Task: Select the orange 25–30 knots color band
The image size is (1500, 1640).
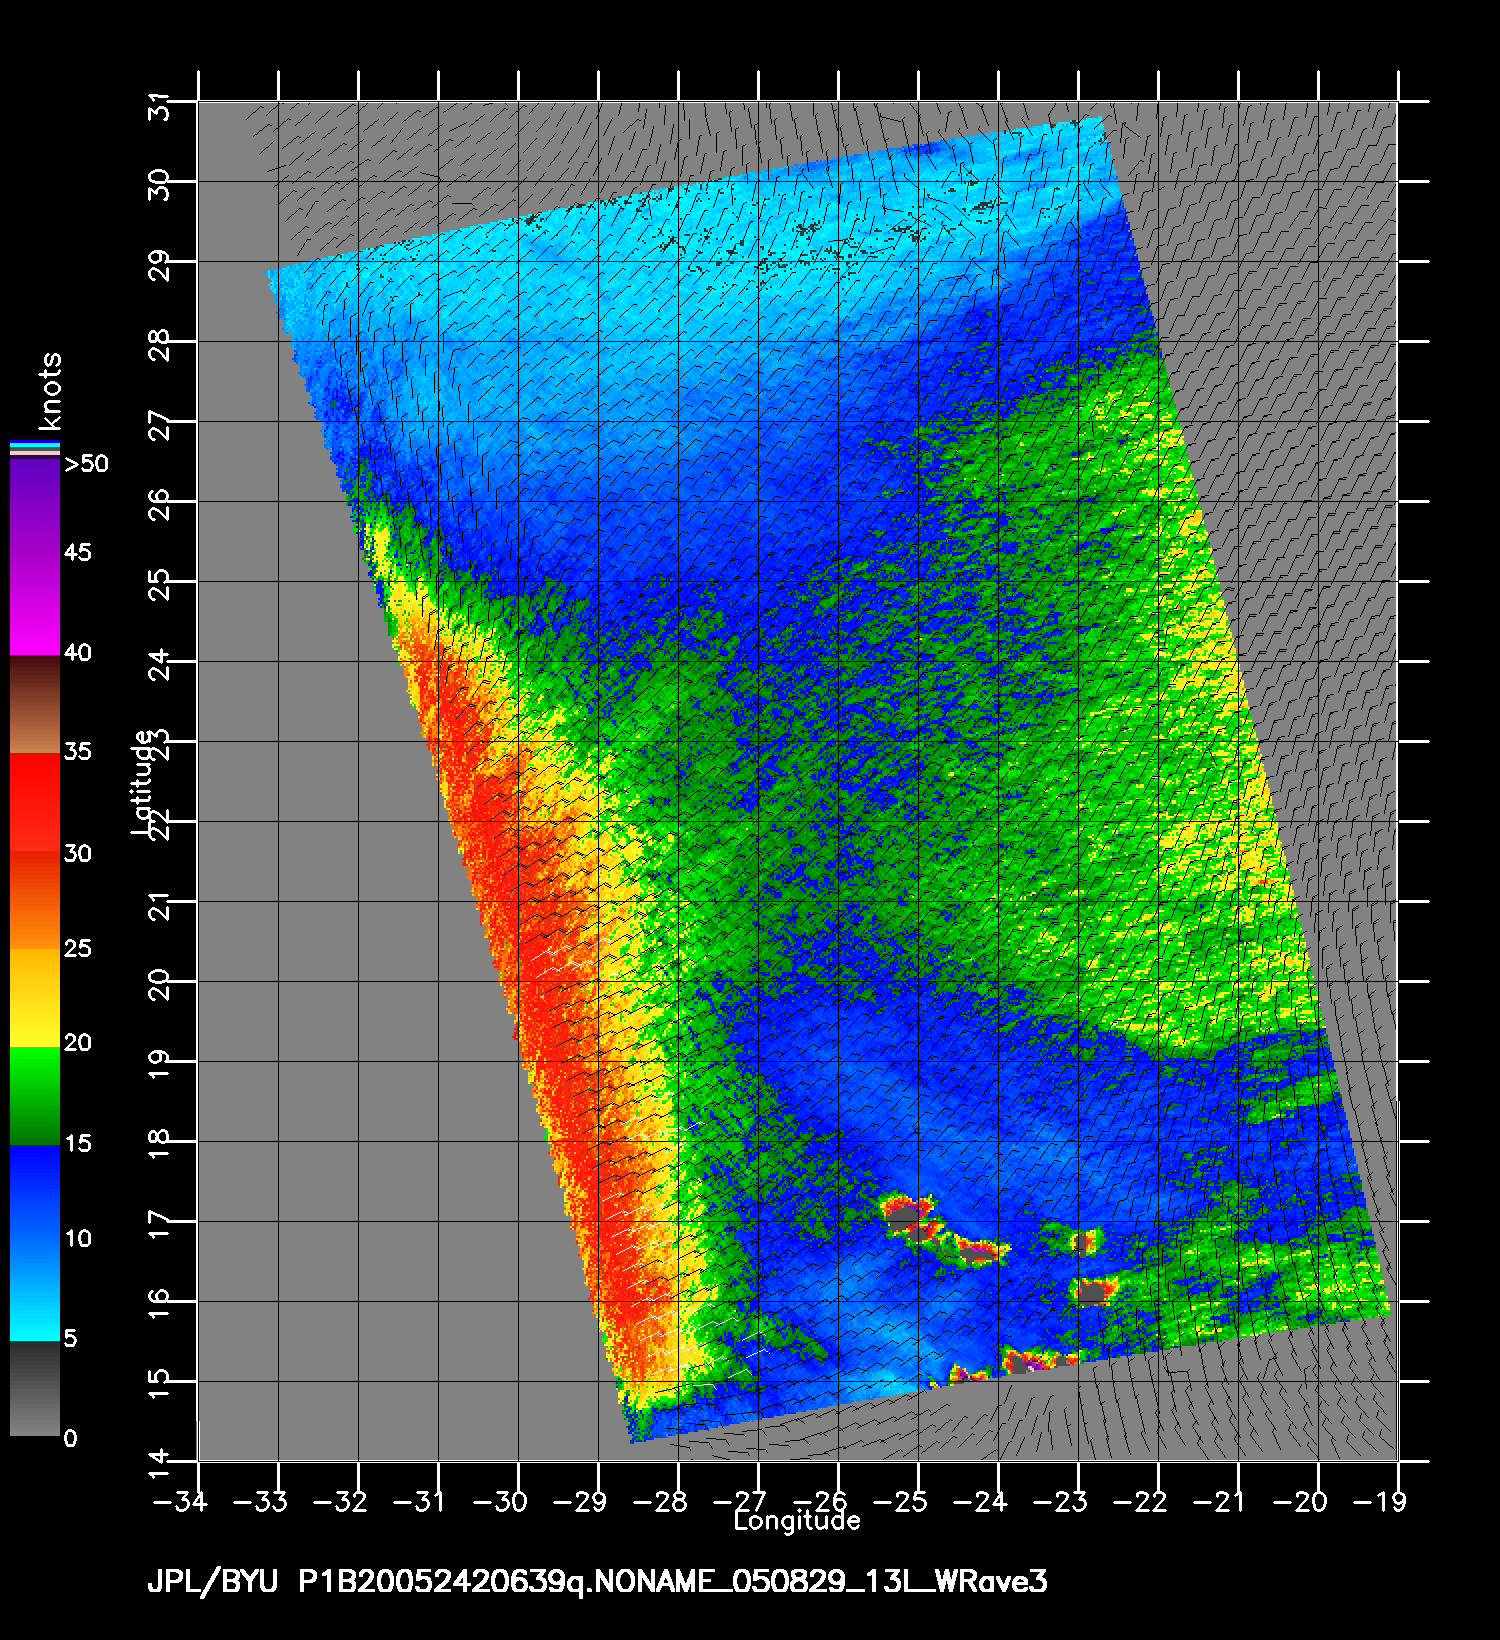Action: click(35, 900)
